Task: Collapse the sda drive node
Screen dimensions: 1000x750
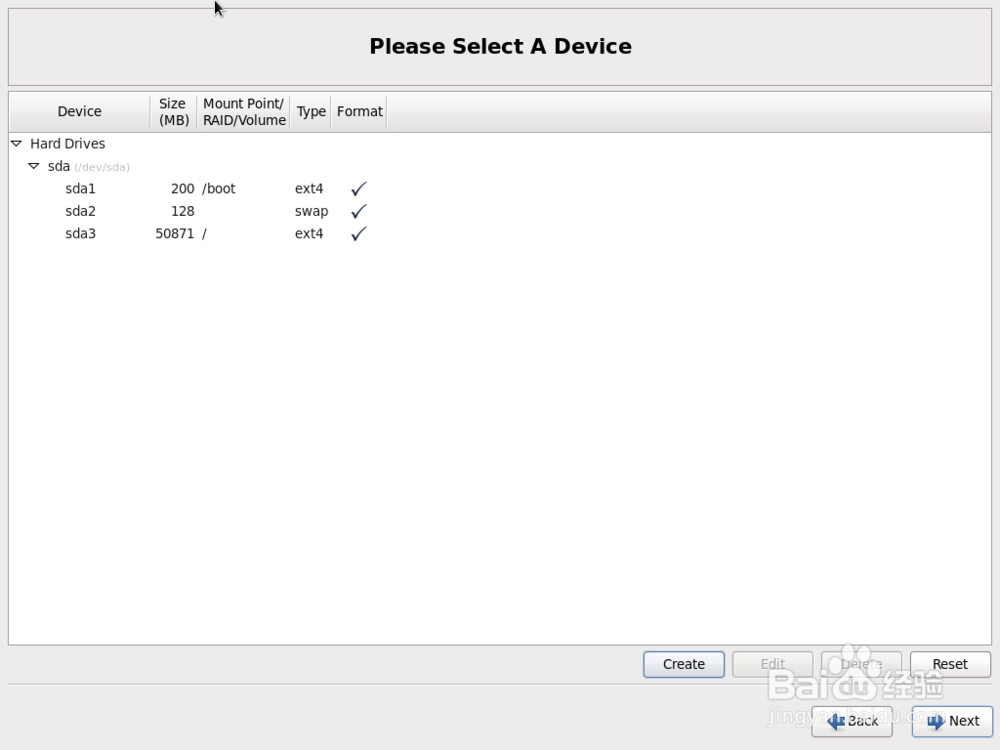Action: [x=34, y=166]
